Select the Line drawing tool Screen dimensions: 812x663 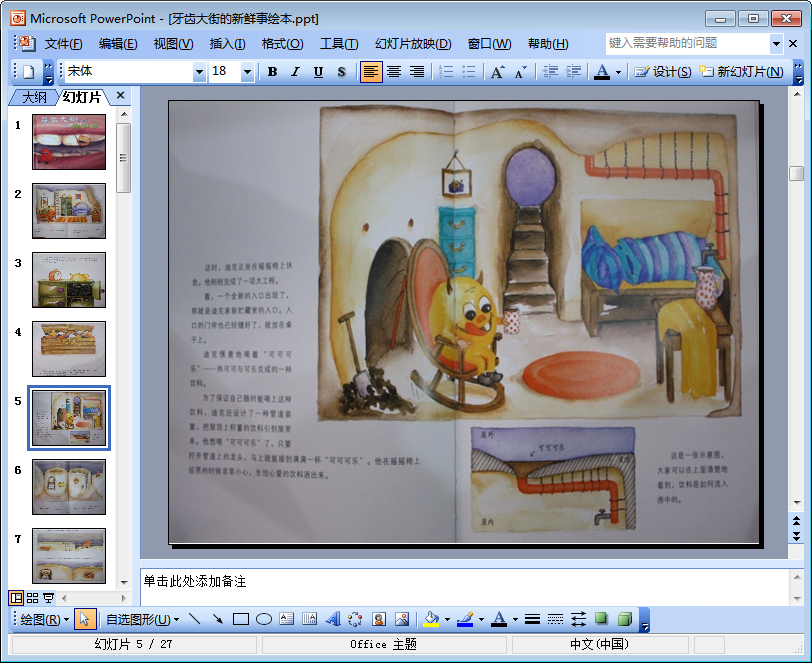click(x=195, y=619)
